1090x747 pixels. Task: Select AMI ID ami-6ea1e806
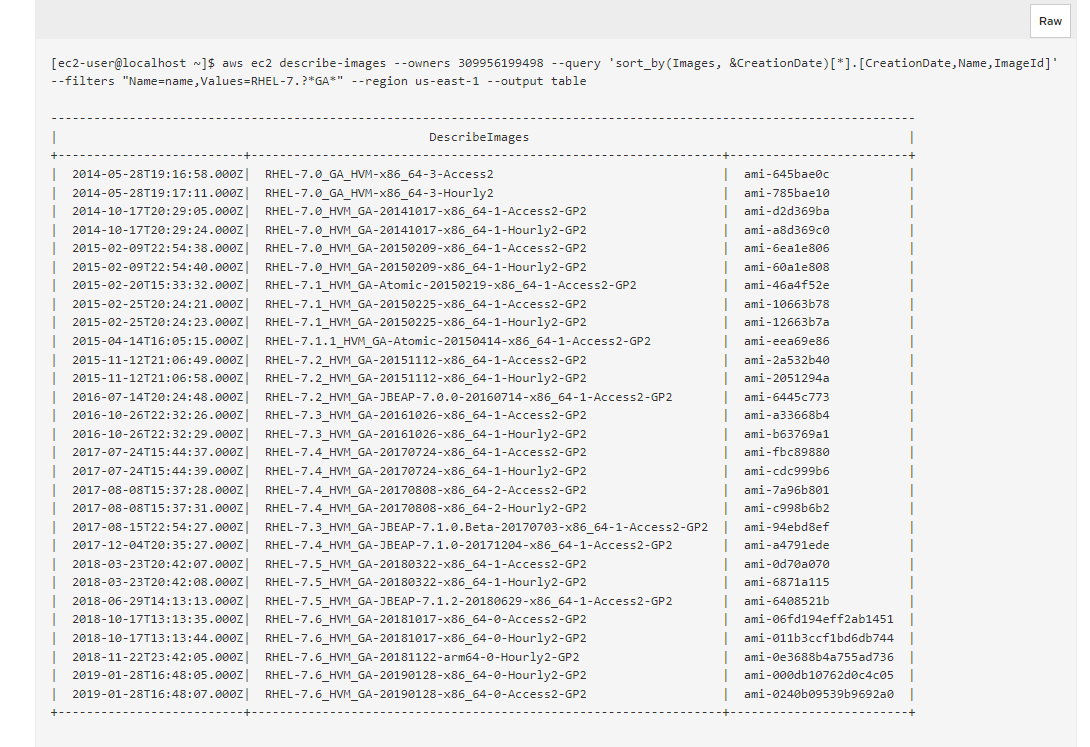coord(786,248)
